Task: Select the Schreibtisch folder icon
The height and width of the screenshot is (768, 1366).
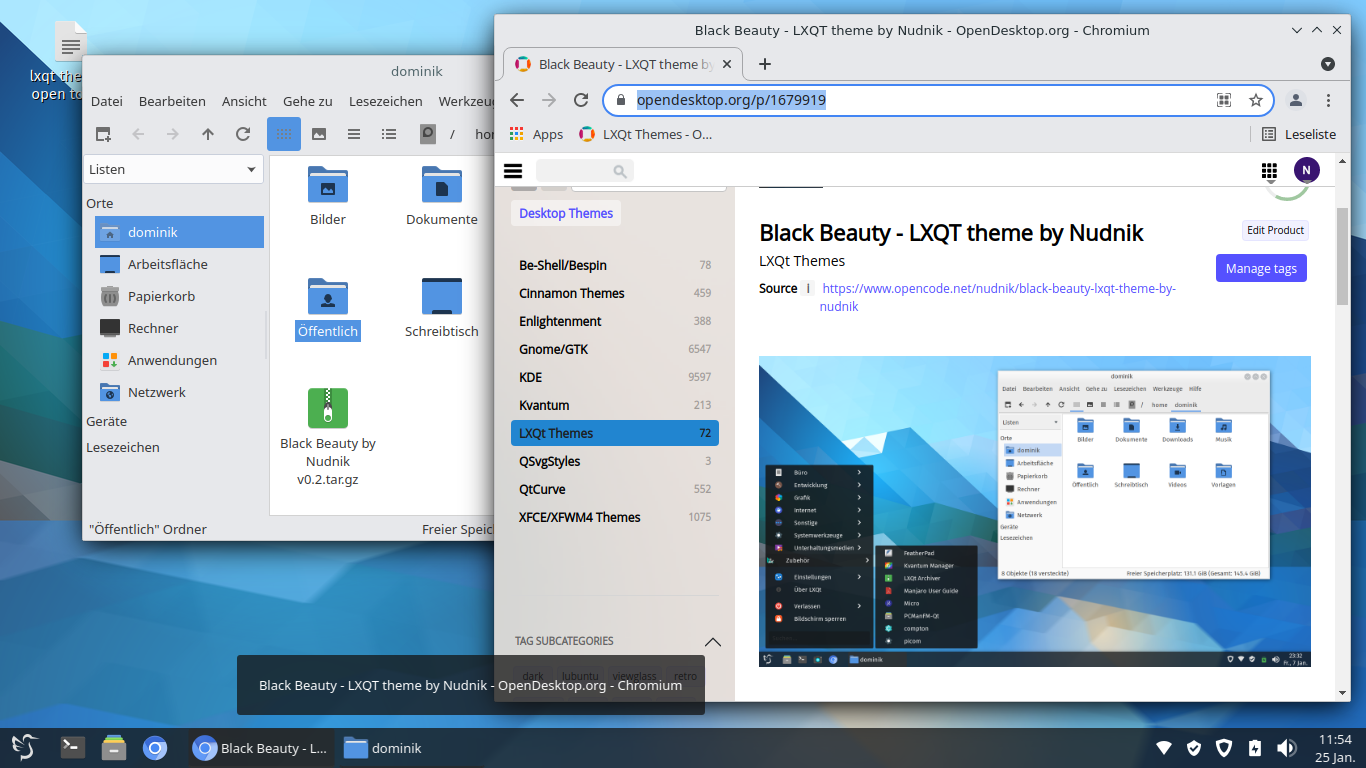Action: [x=442, y=296]
